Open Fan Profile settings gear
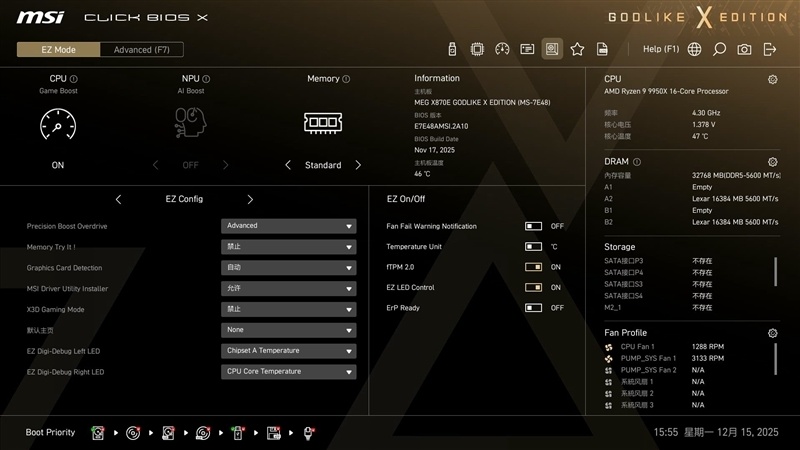This screenshot has height=450, width=800. (x=772, y=333)
